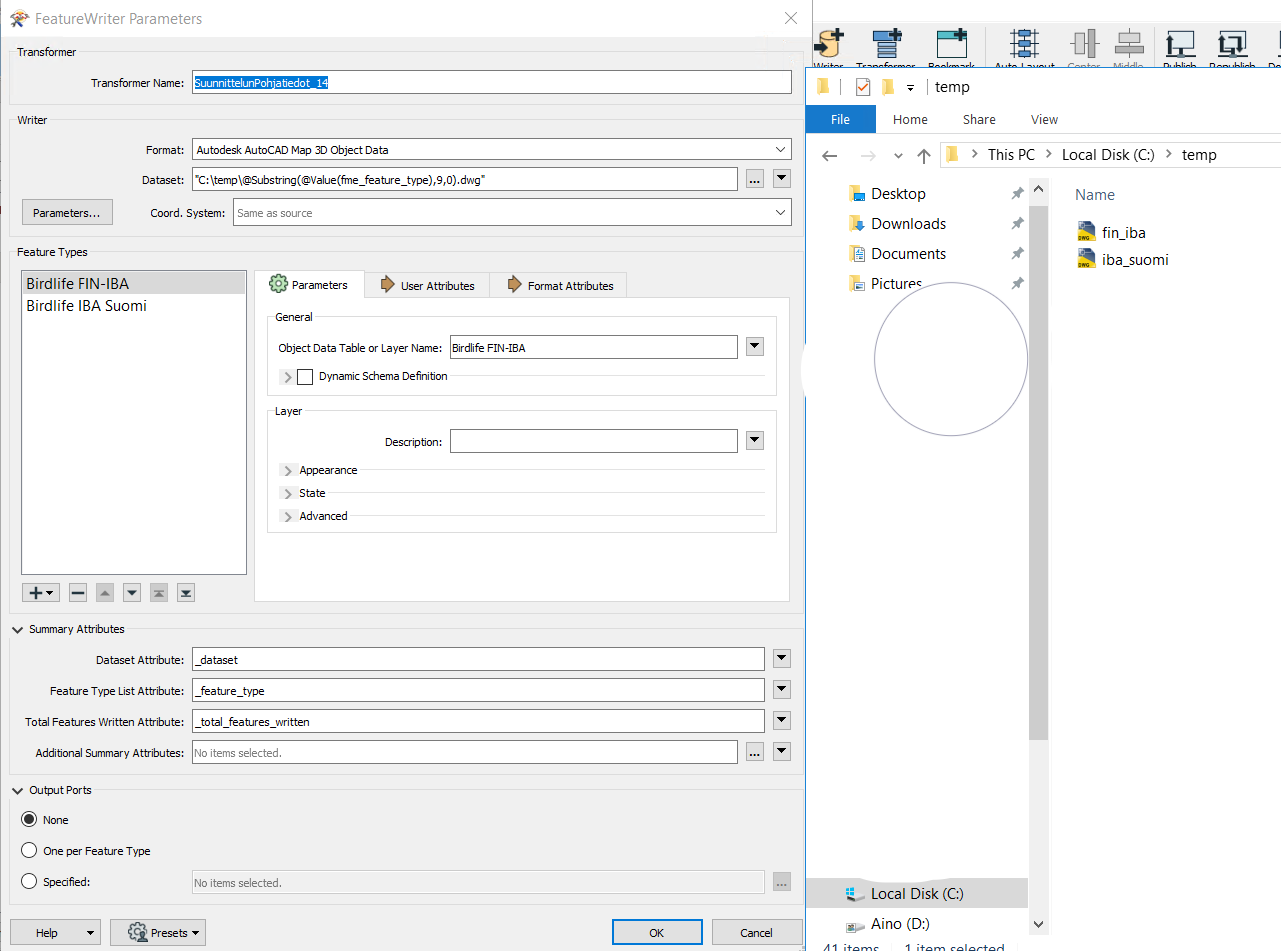Click the writer Parameters... button
Image resolution: width=1281 pixels, height=951 pixels.
pos(67,212)
